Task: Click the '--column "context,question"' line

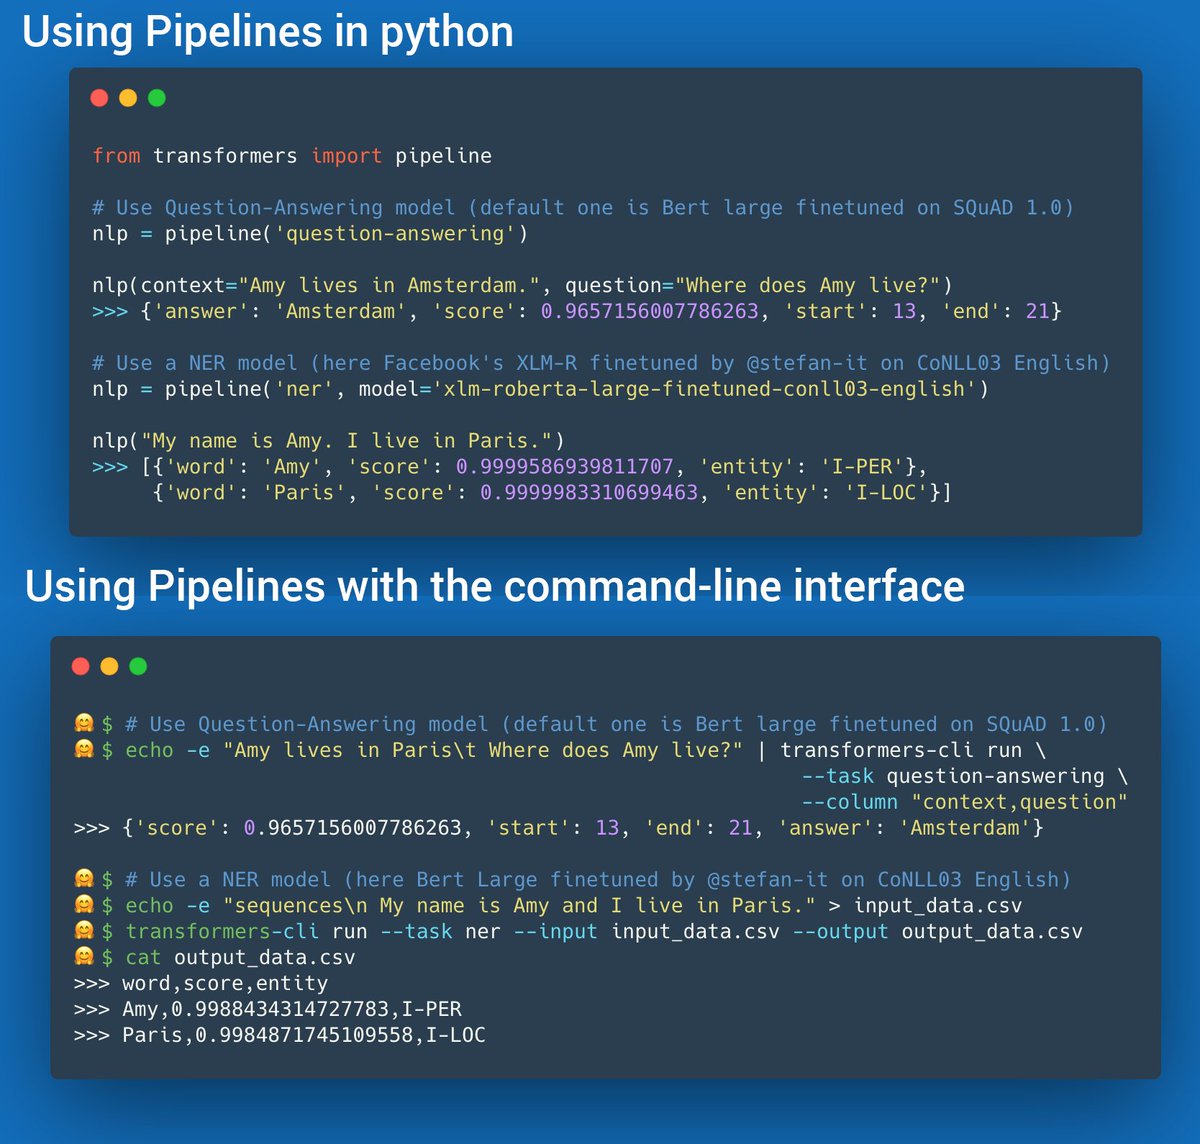Action: point(965,802)
